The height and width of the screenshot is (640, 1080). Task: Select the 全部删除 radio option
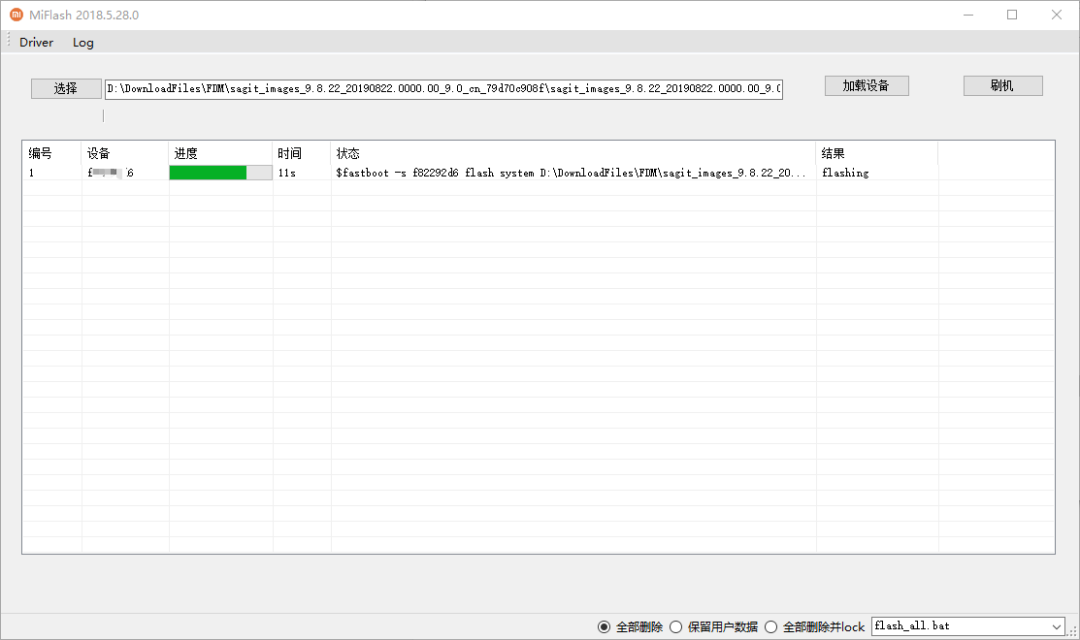(x=604, y=626)
